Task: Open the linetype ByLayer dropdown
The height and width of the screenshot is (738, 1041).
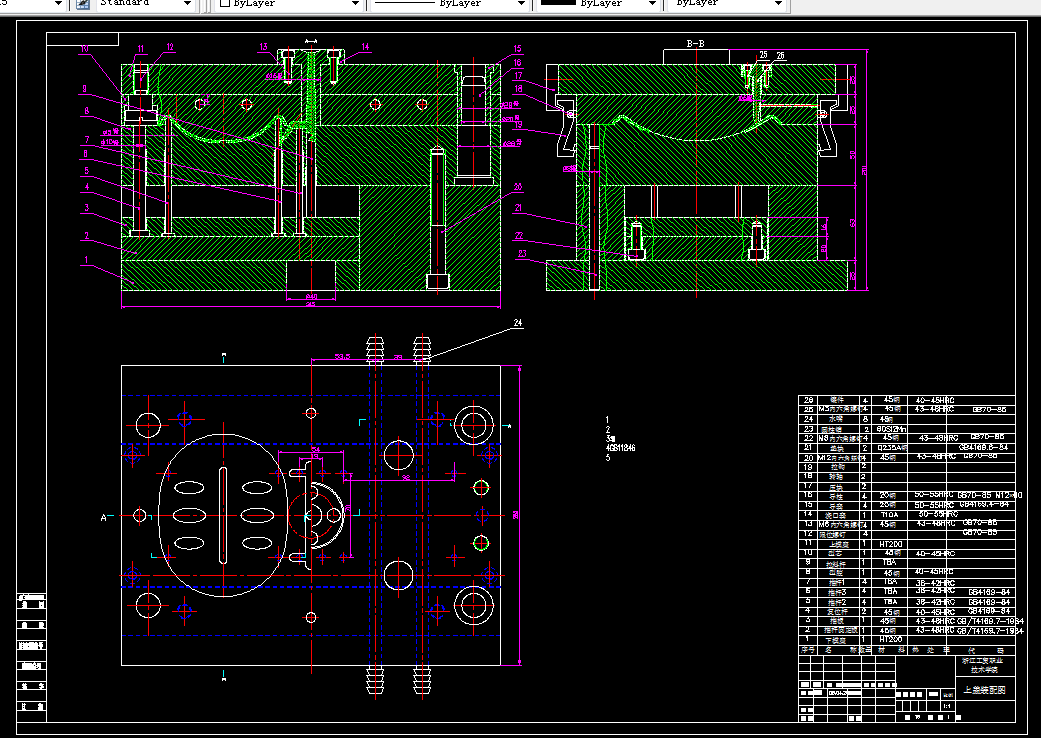Action: click(522, 3)
